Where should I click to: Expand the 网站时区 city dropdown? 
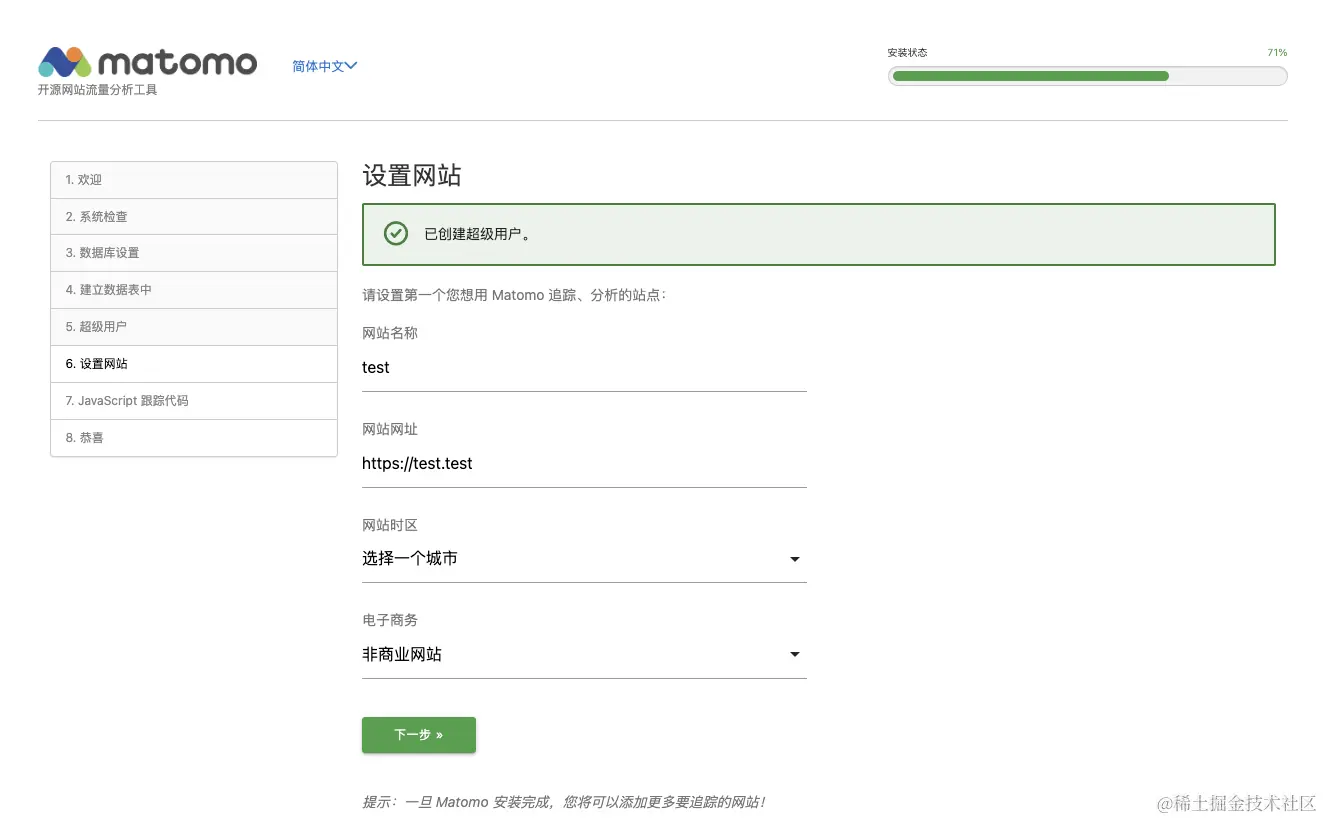pyautogui.click(x=584, y=559)
